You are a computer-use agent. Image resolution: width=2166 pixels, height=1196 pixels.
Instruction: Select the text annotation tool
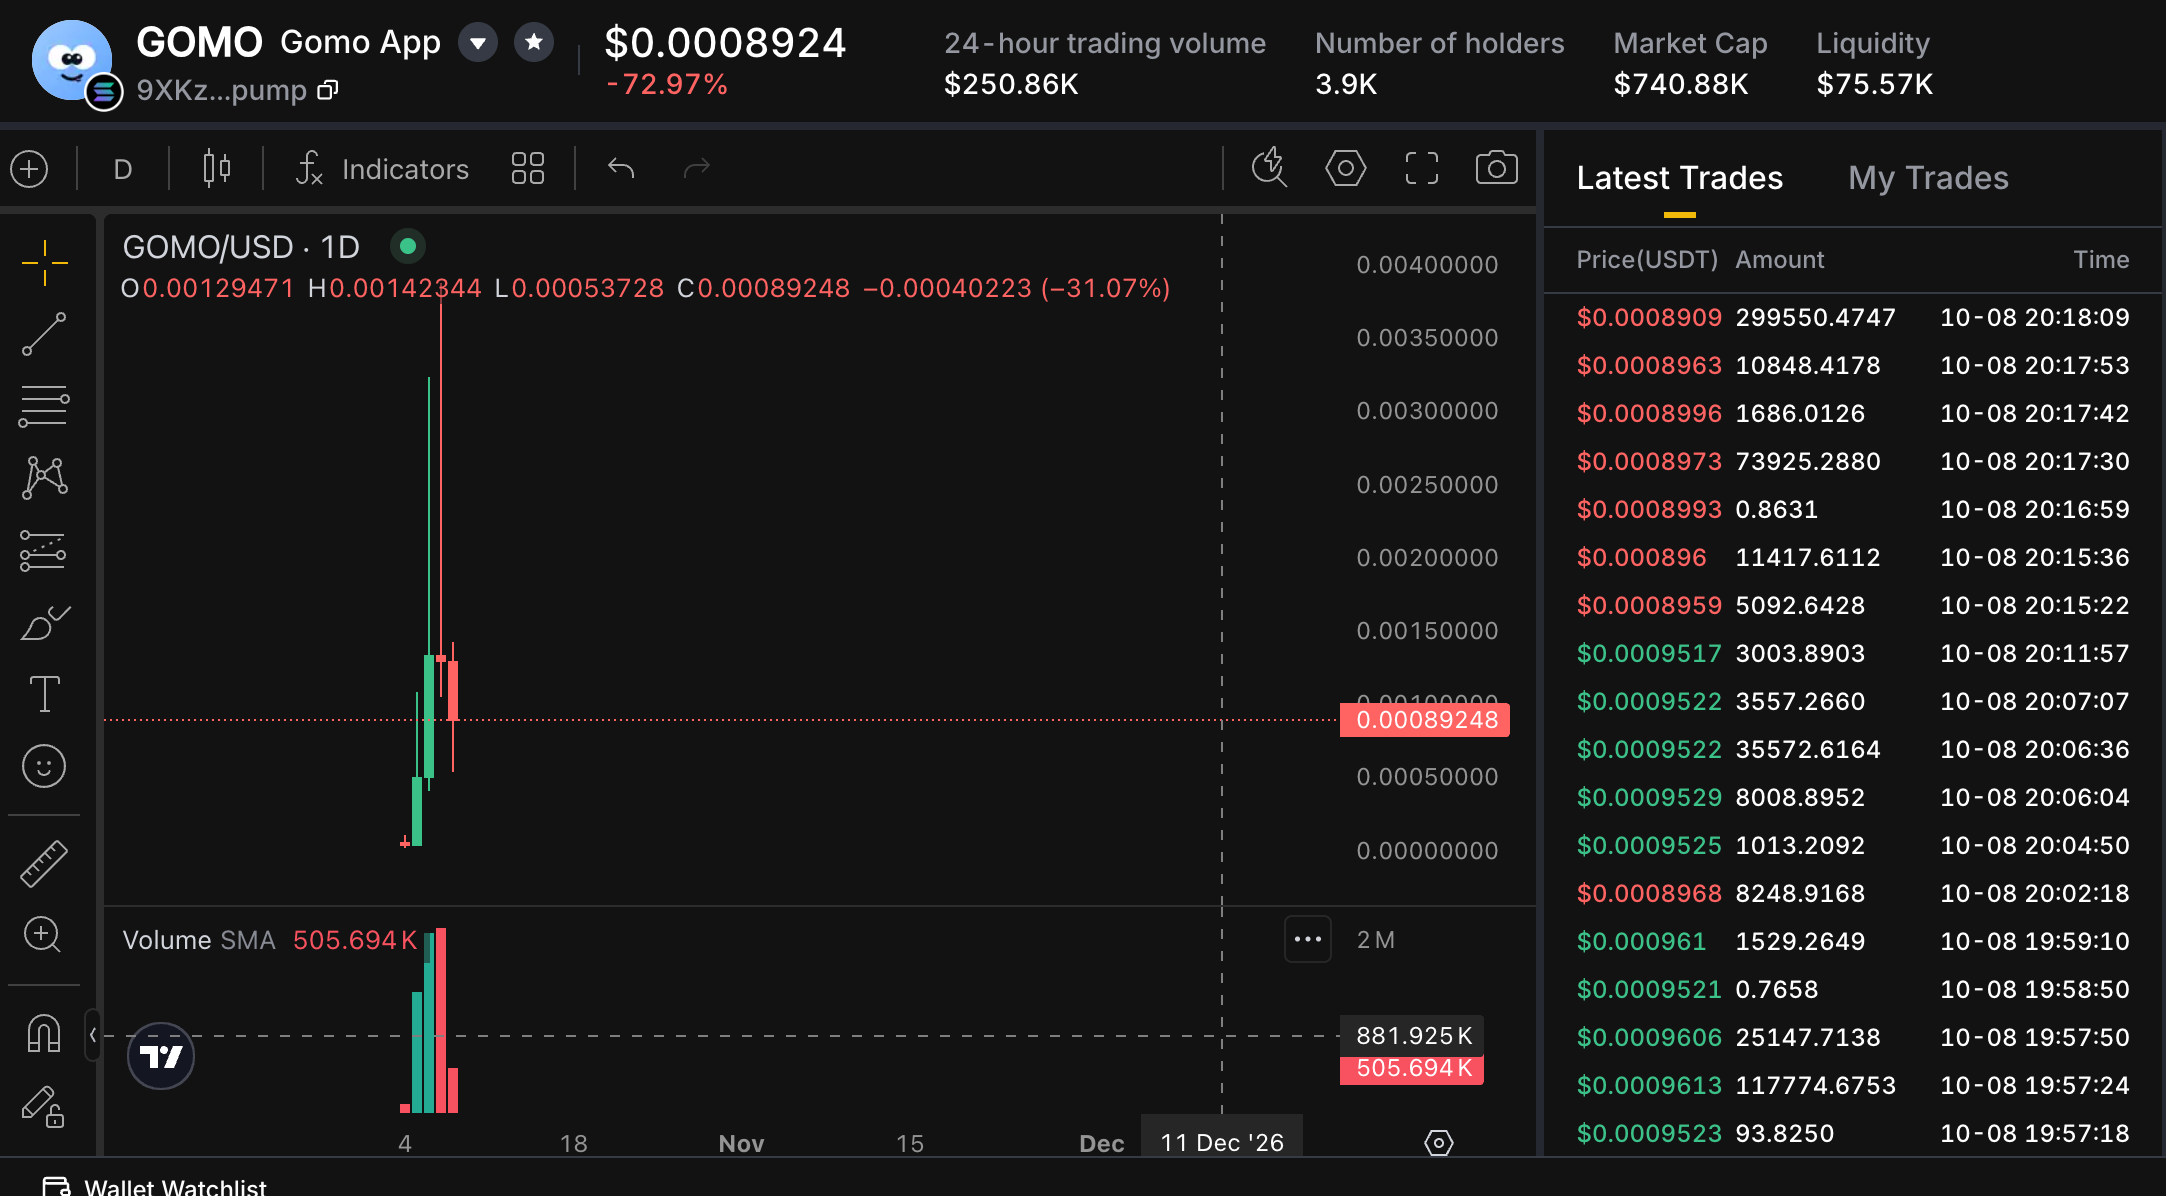(x=44, y=694)
